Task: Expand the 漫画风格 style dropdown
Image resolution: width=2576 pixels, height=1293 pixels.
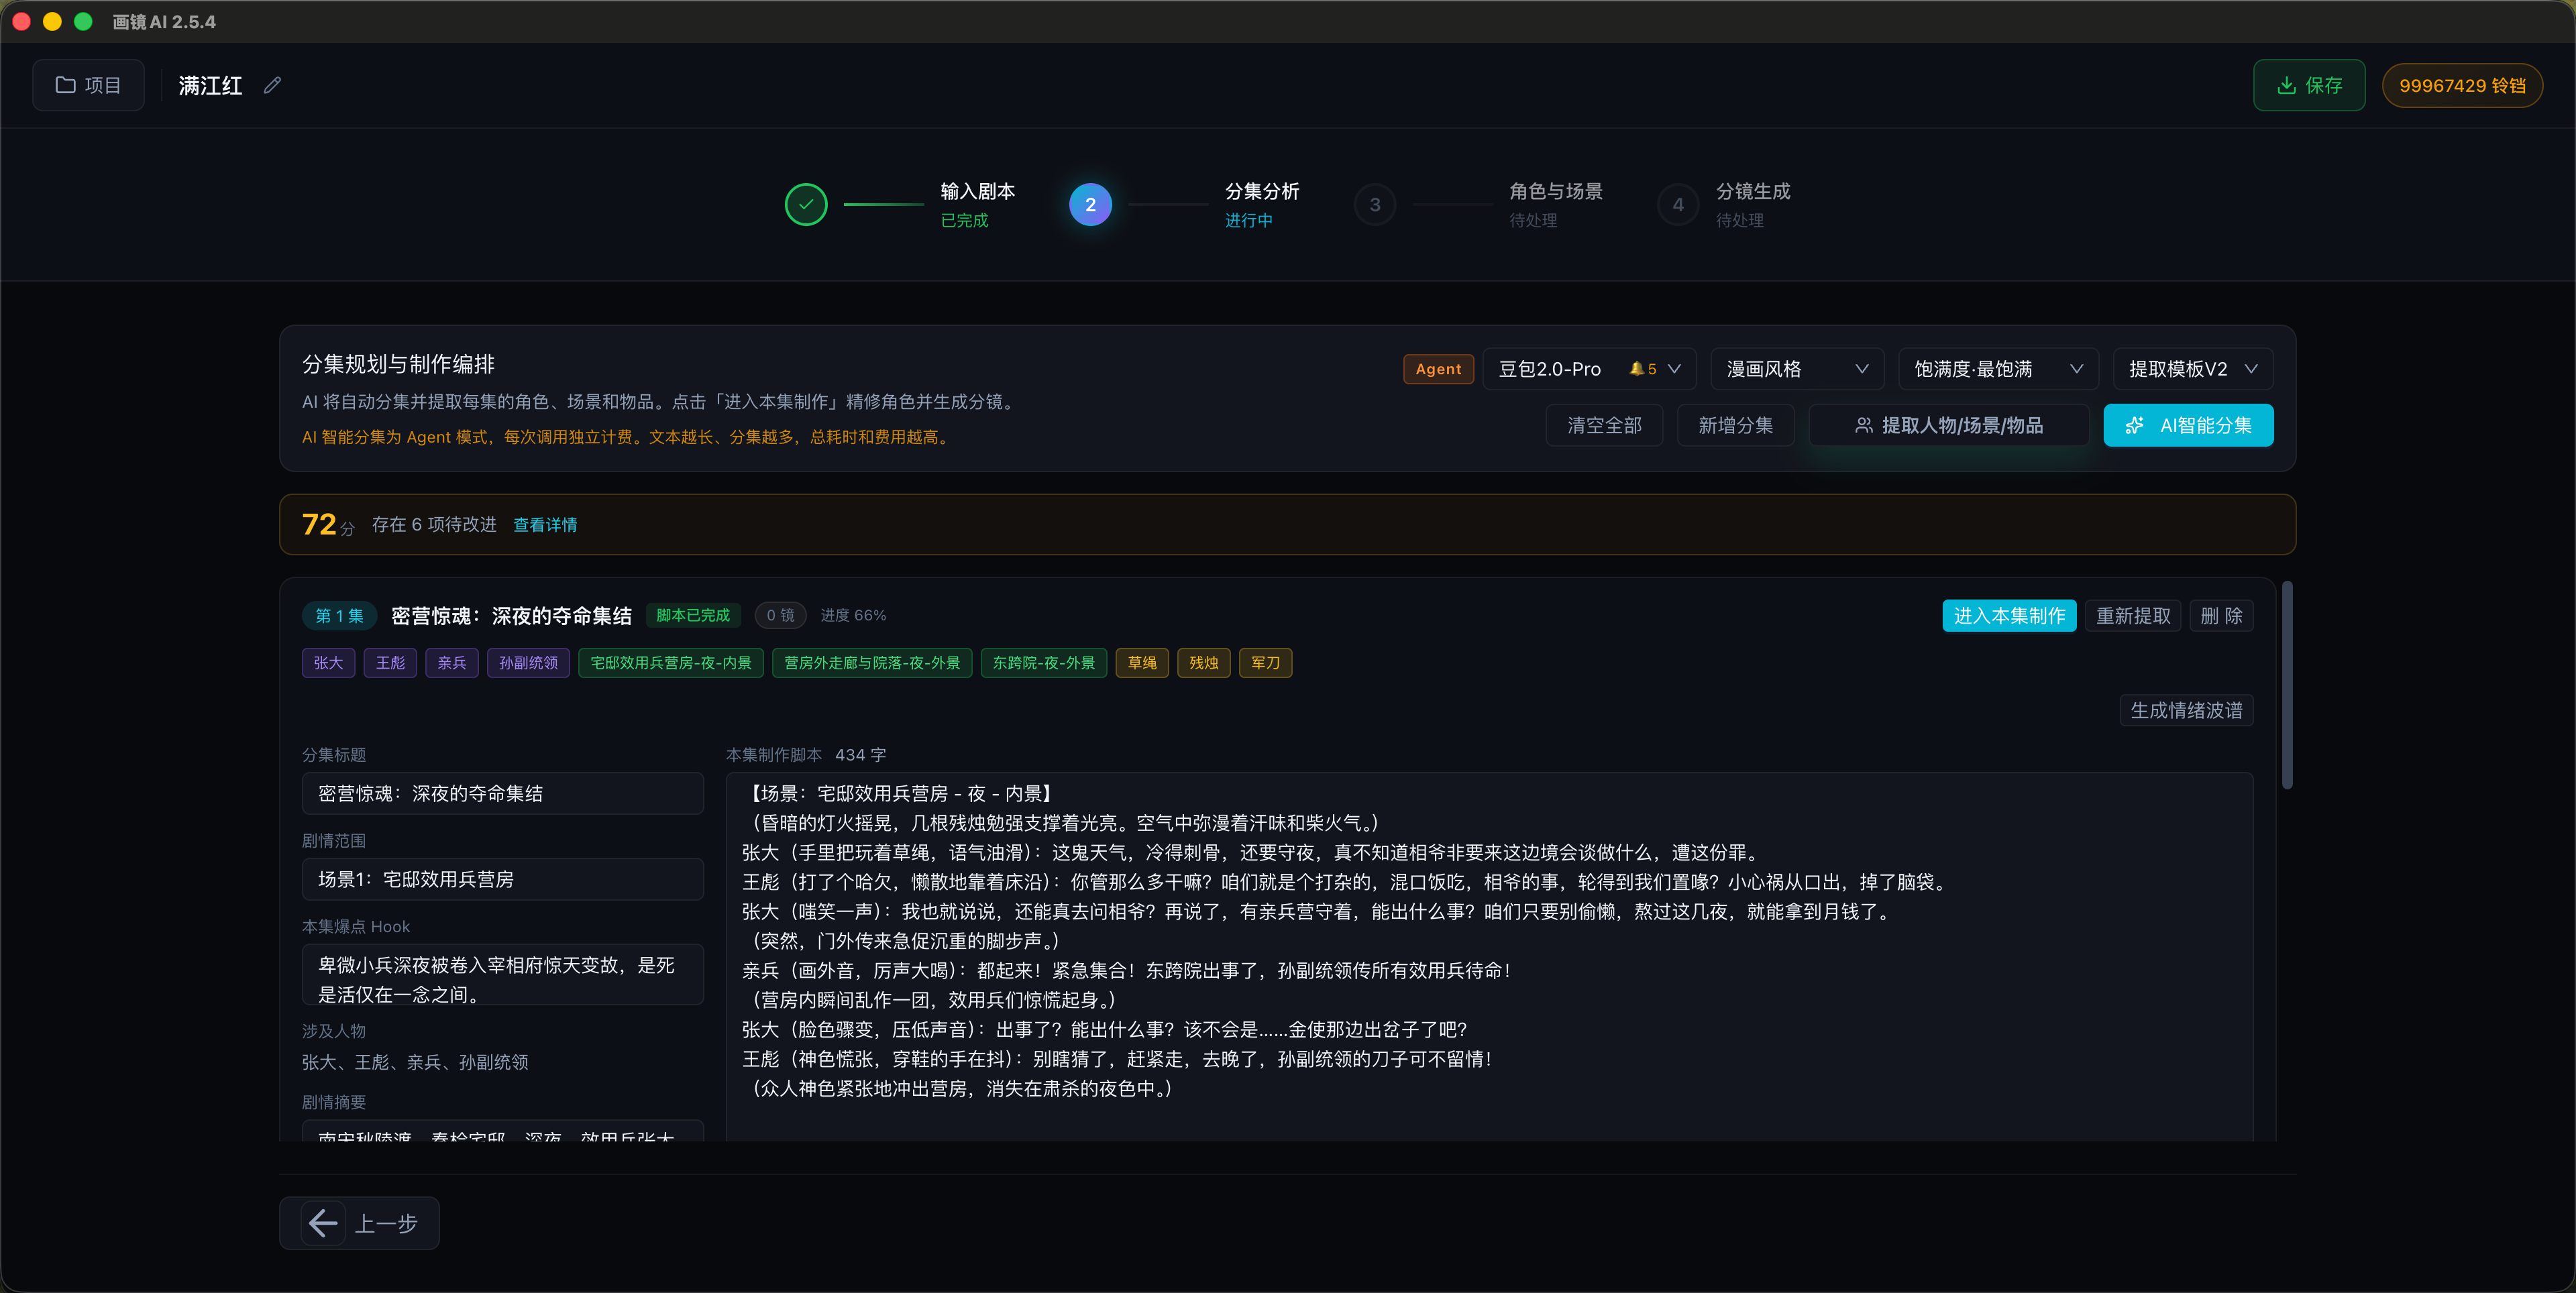Action: coord(1796,369)
